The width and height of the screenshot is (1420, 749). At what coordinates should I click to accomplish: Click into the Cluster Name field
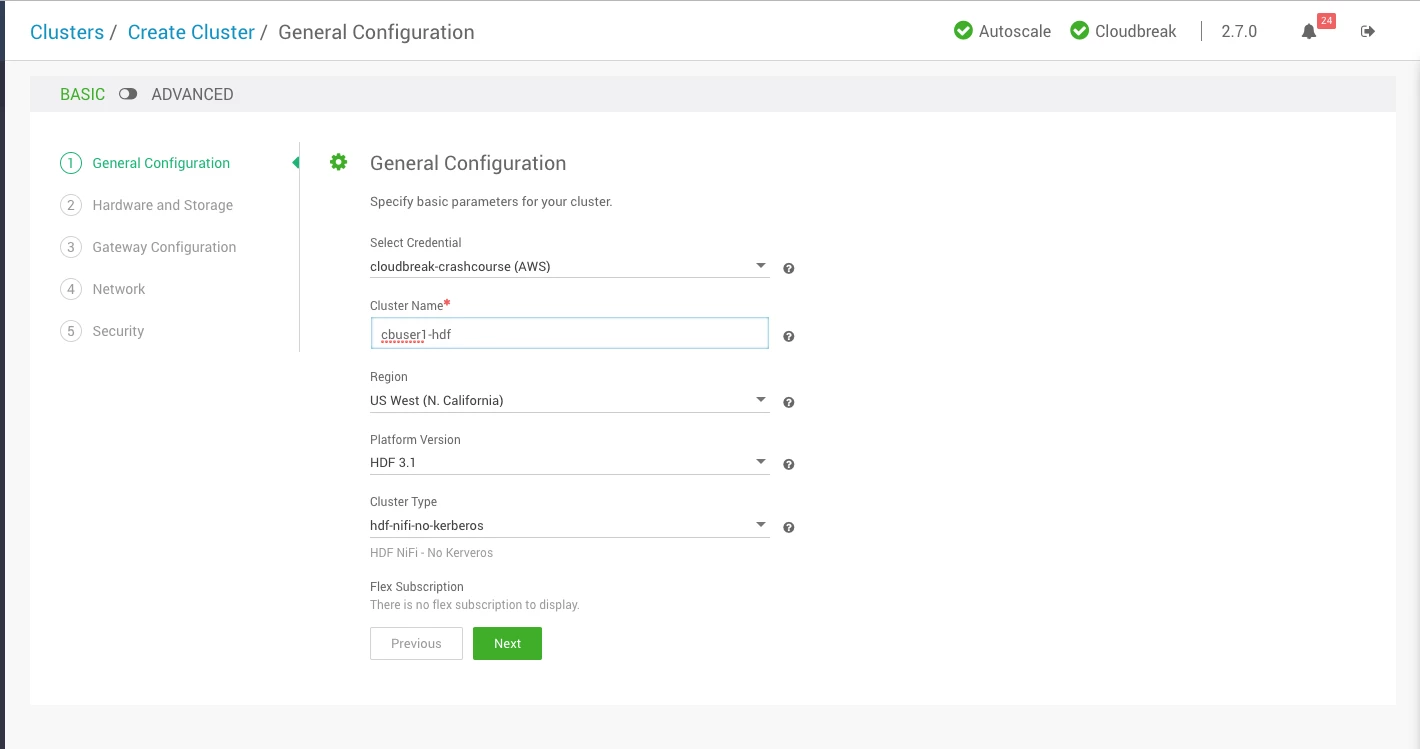point(569,333)
